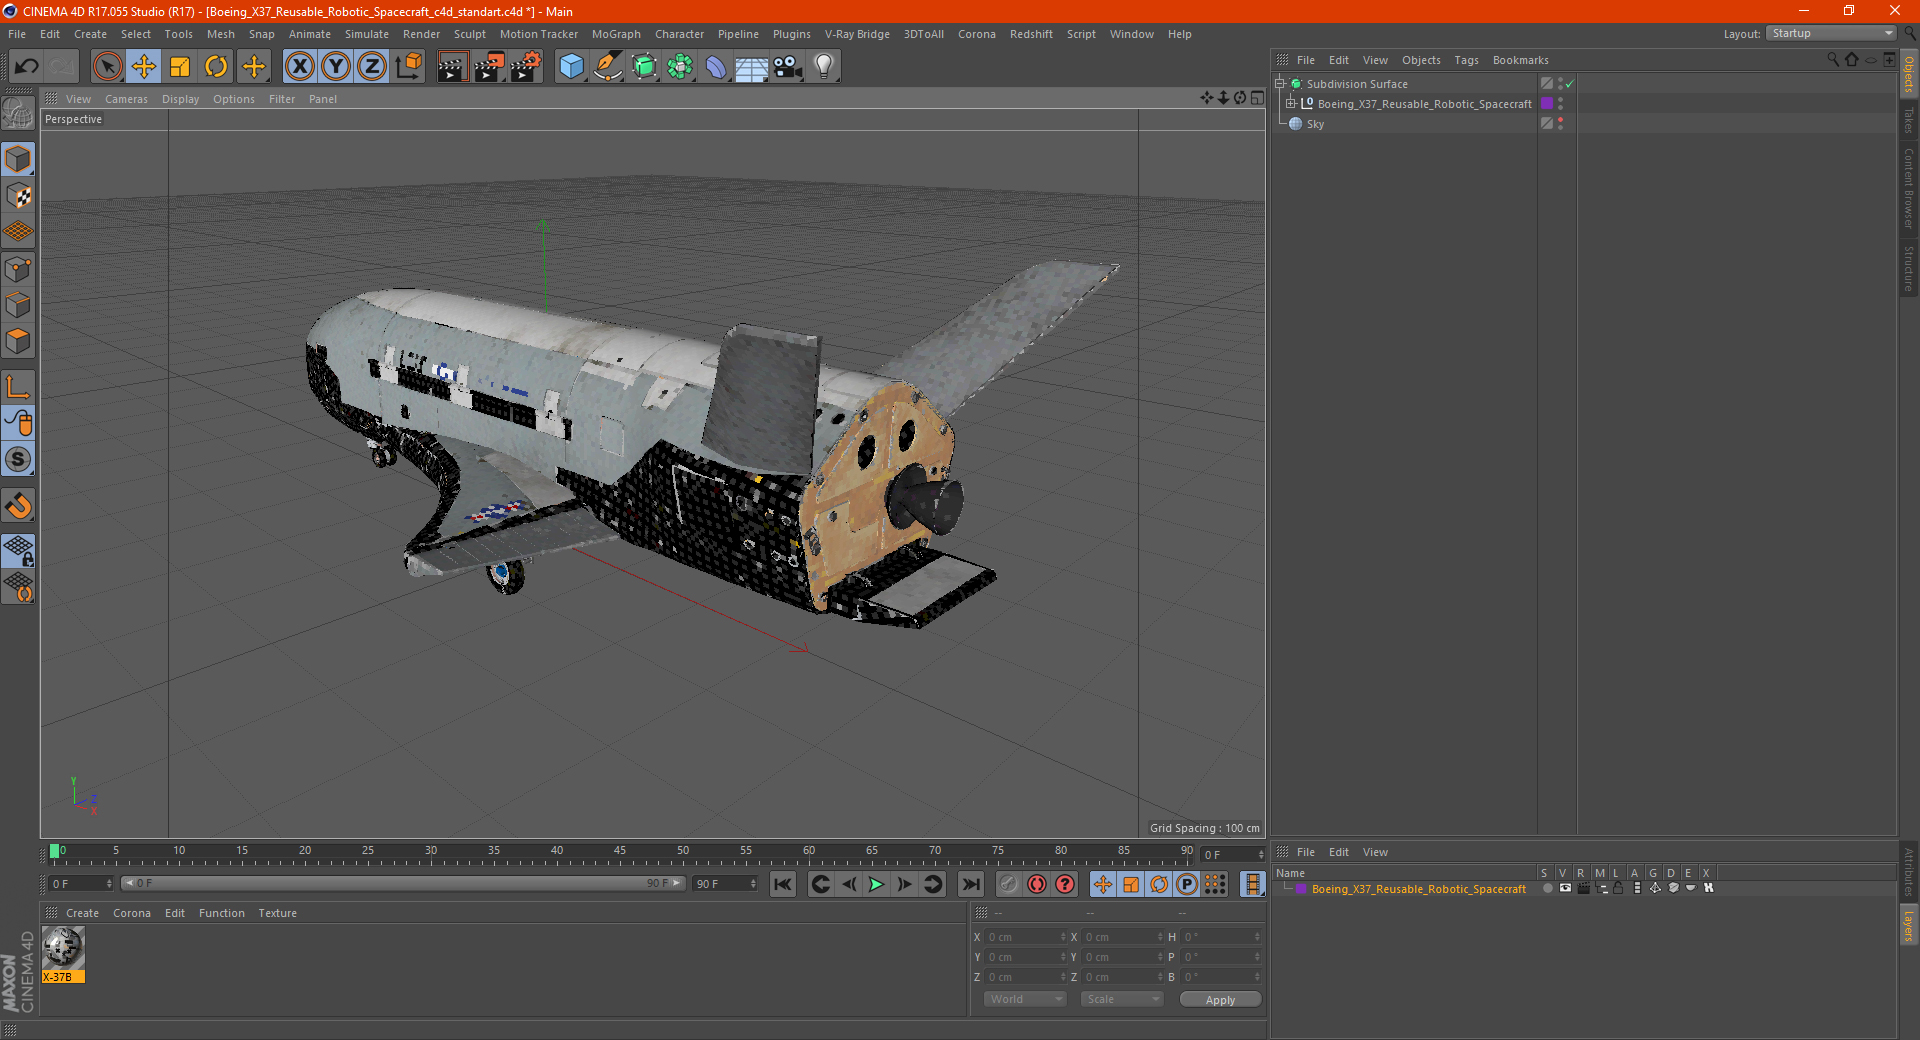The height and width of the screenshot is (1040, 1920).
Task: Add a Cube primitive object
Action: point(571,67)
